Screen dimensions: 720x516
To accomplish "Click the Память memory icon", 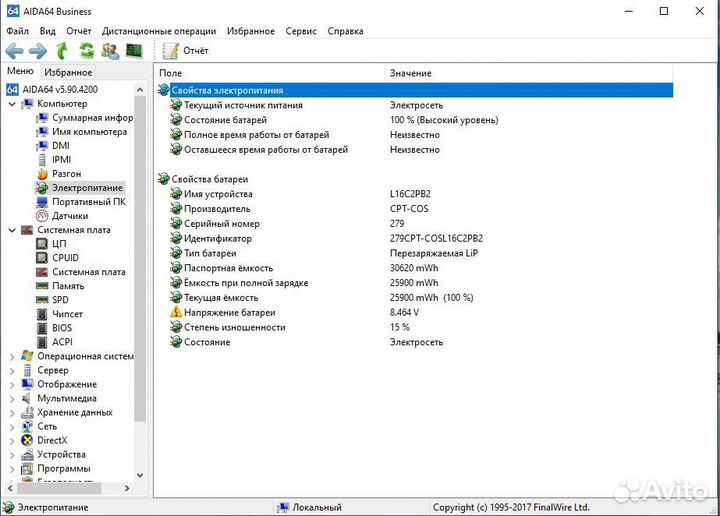I will click(42, 286).
